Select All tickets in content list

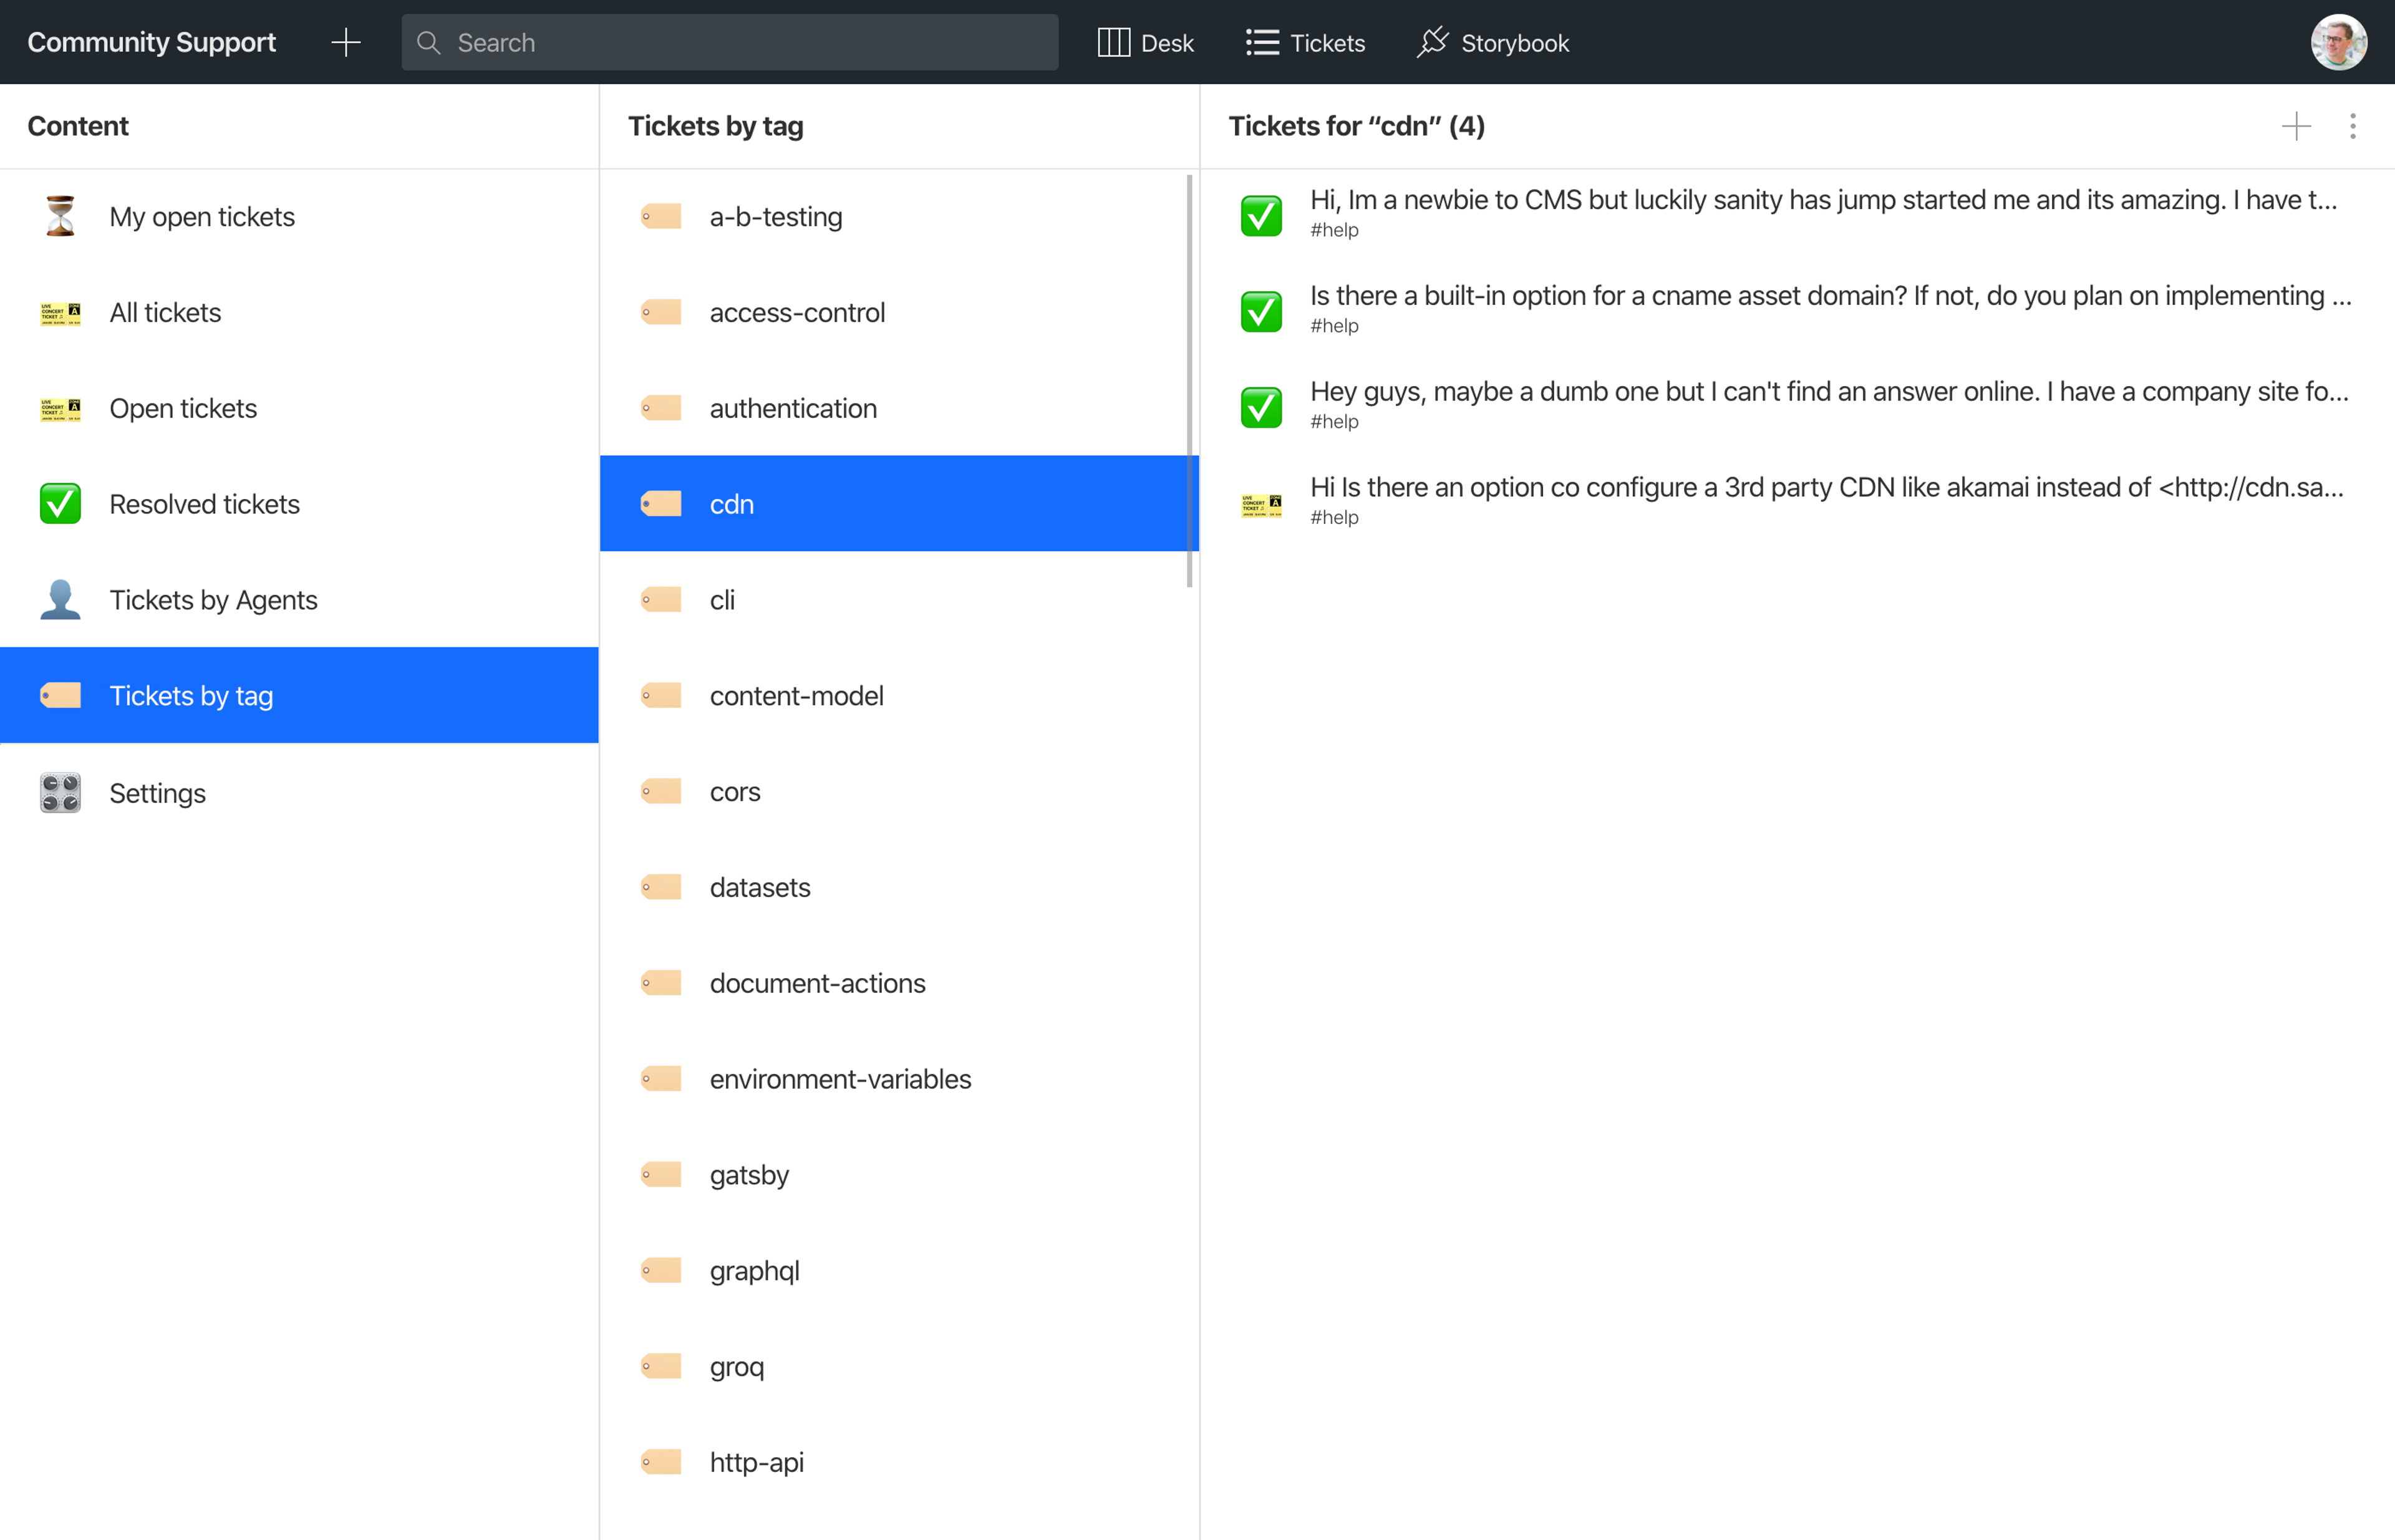(x=165, y=312)
